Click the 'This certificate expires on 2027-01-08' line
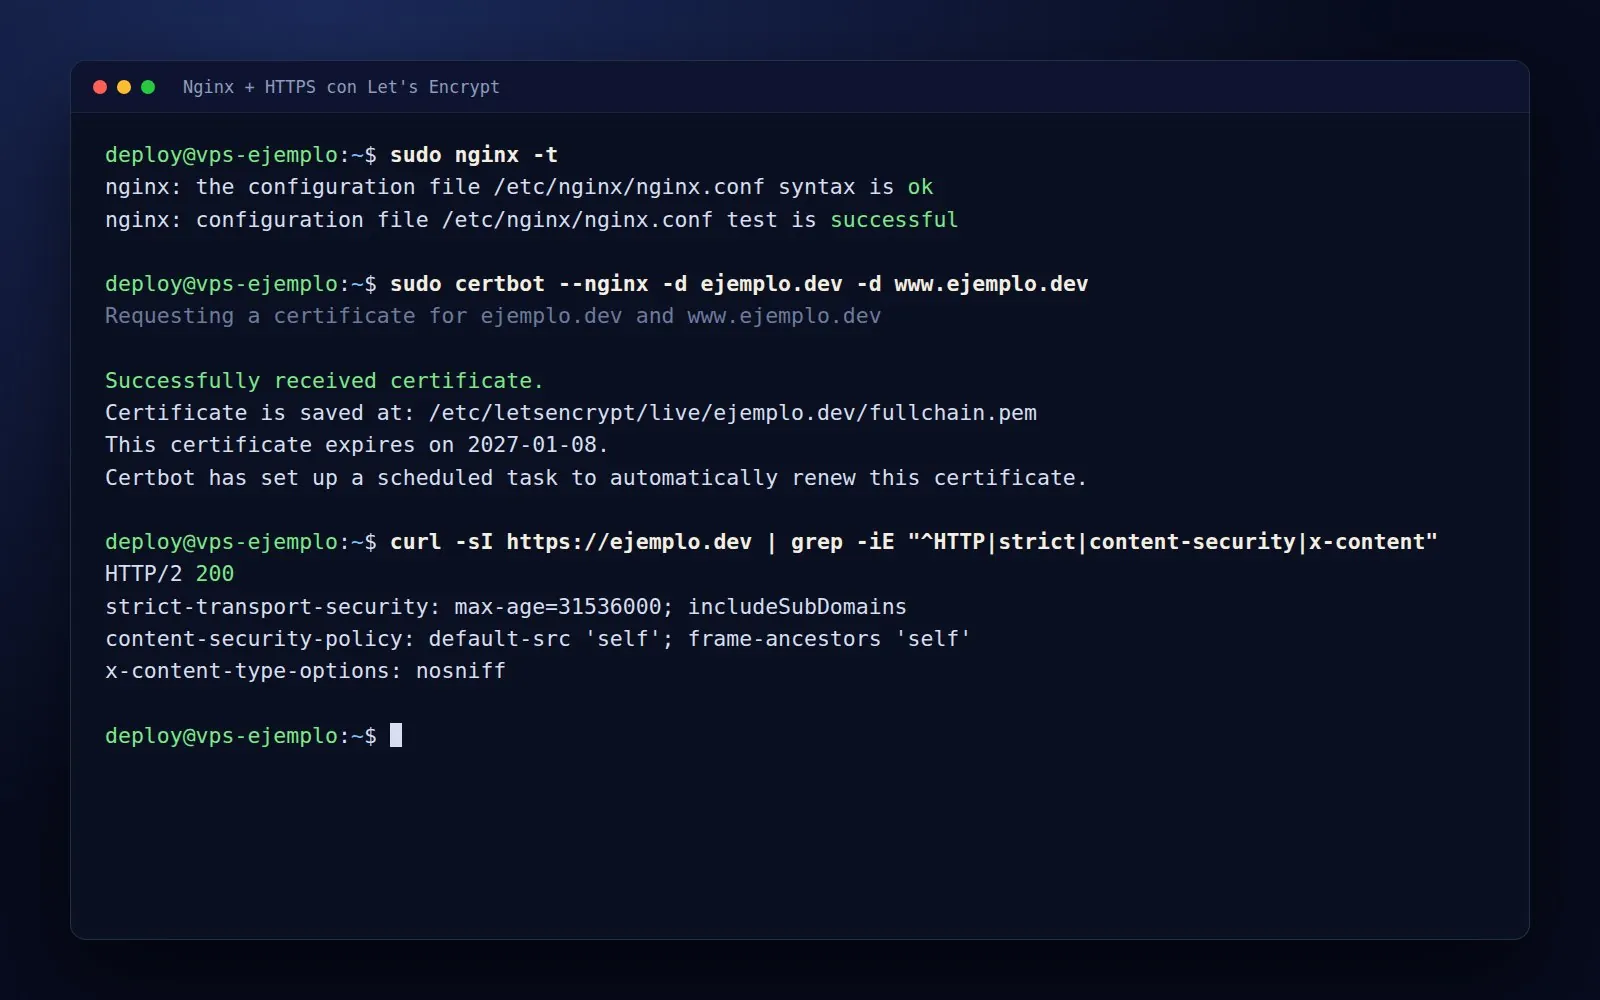Image resolution: width=1600 pixels, height=1000 pixels. tap(356, 445)
